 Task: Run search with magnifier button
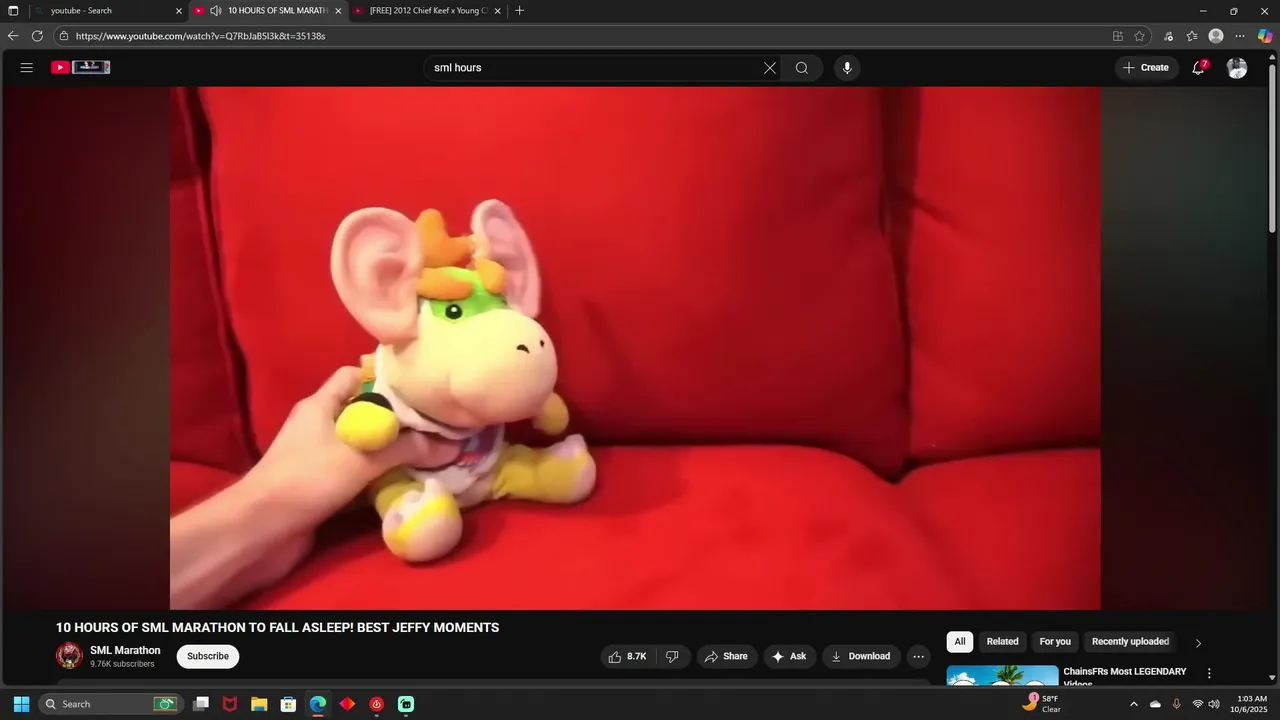tap(802, 68)
